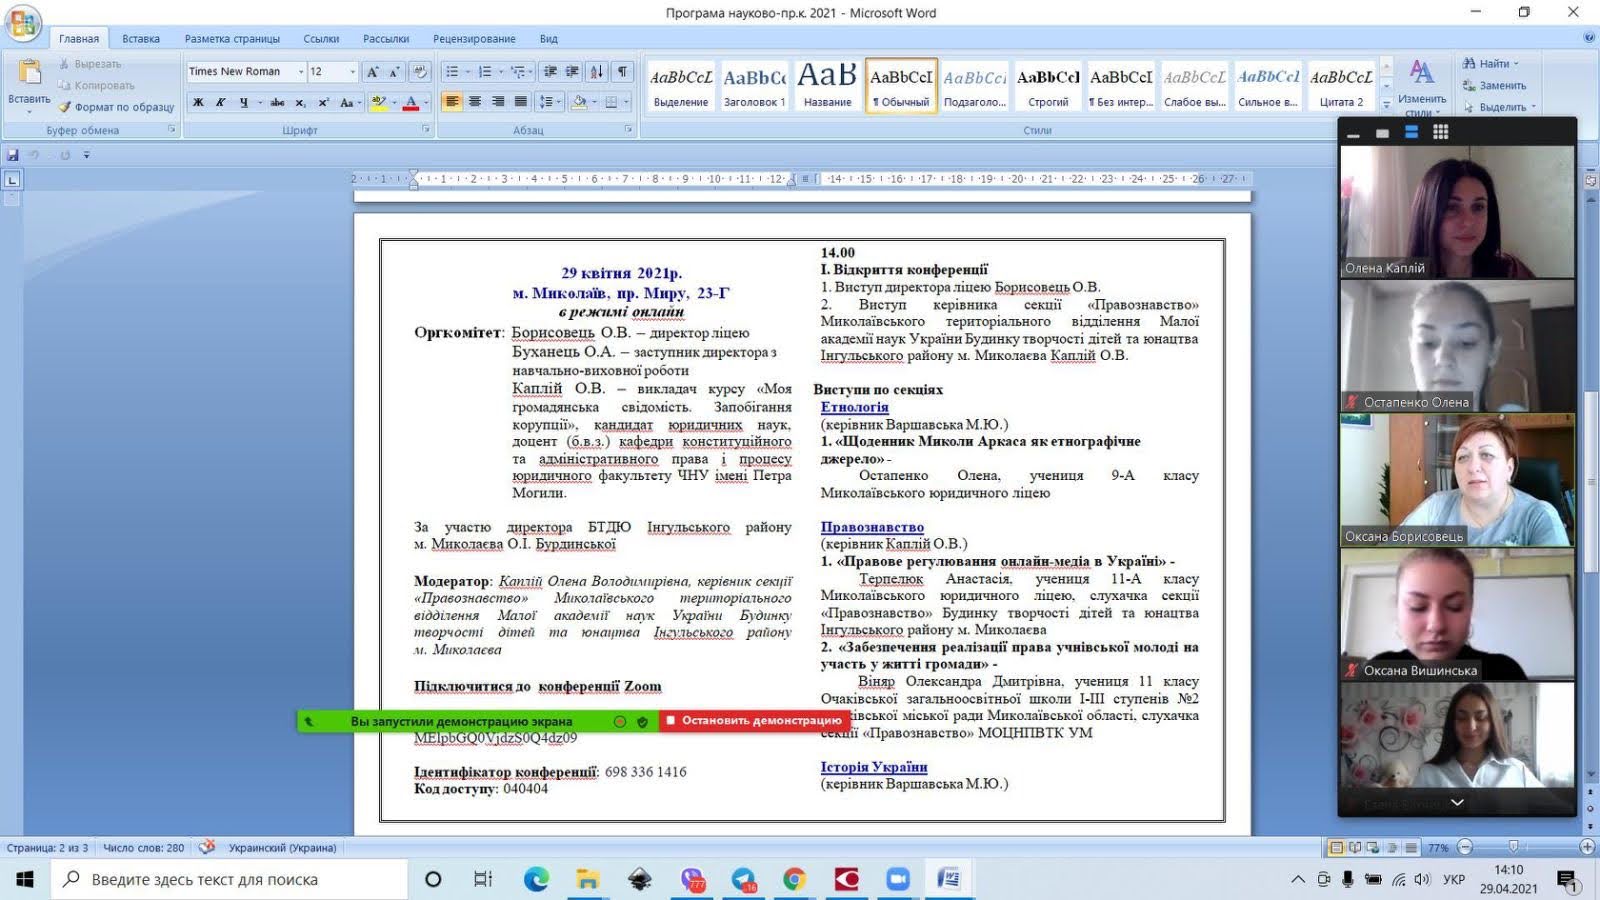
Task: Align text right with the right-align icon
Action: 498,102
